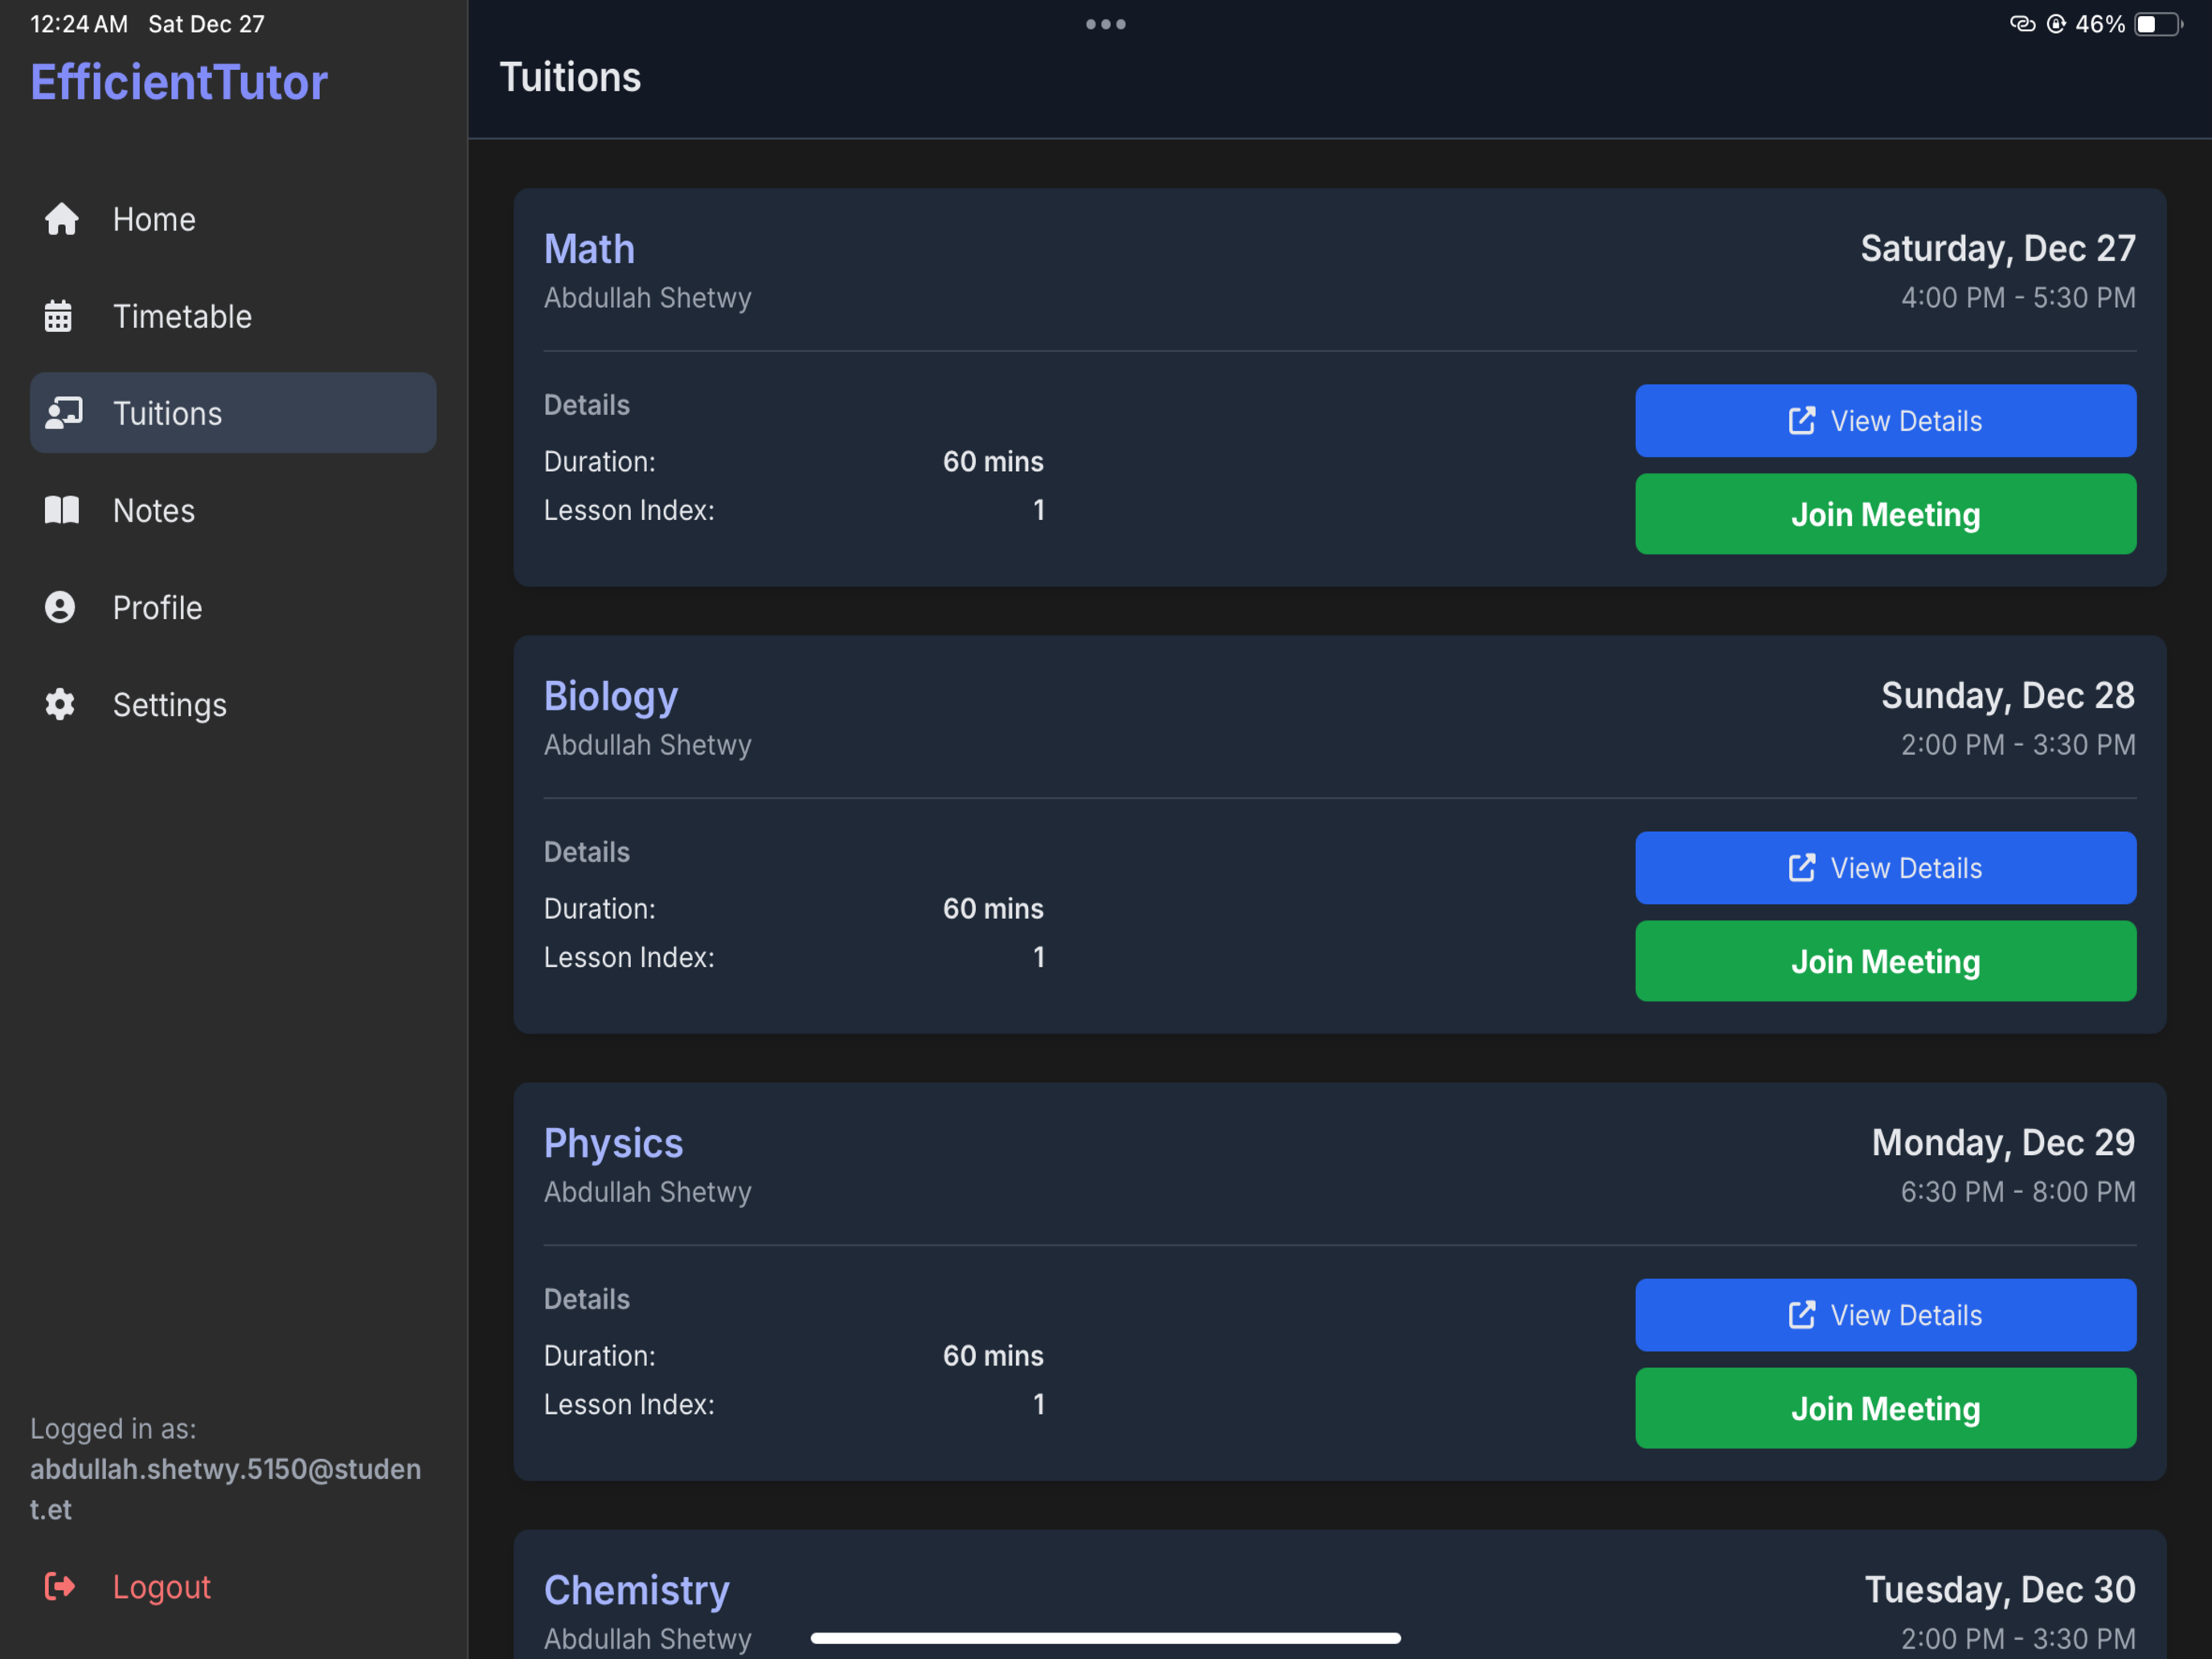2212x1659 pixels.
Task: Click the Tuitions page header title
Action: (570, 77)
